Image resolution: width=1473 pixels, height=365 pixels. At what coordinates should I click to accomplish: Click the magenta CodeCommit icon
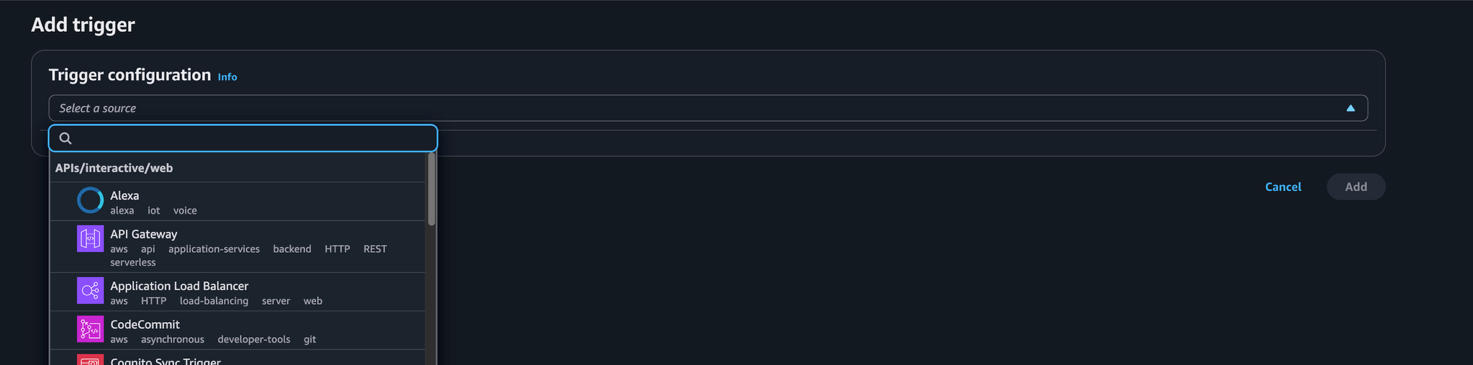pos(90,329)
